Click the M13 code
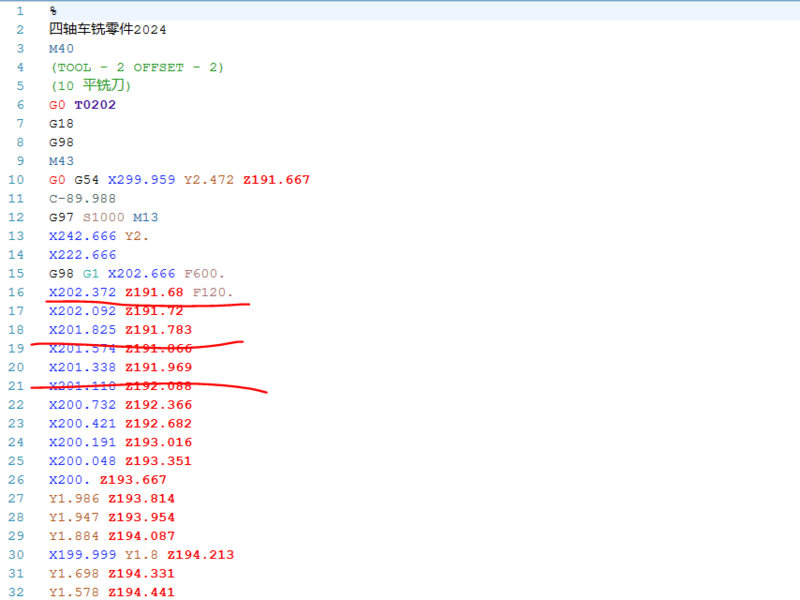 (x=146, y=217)
